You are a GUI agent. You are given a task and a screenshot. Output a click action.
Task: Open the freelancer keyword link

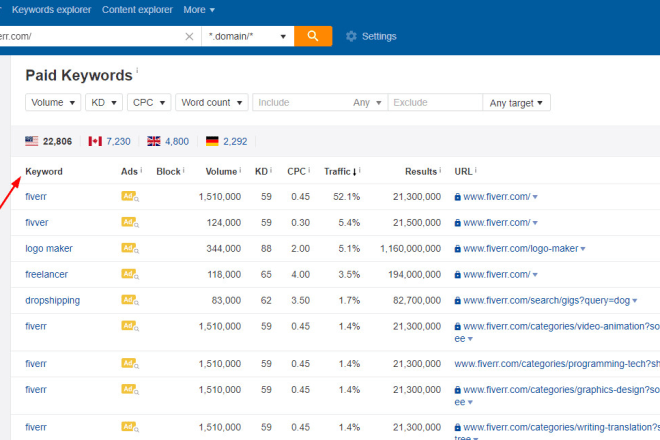pyautogui.click(x=46, y=274)
